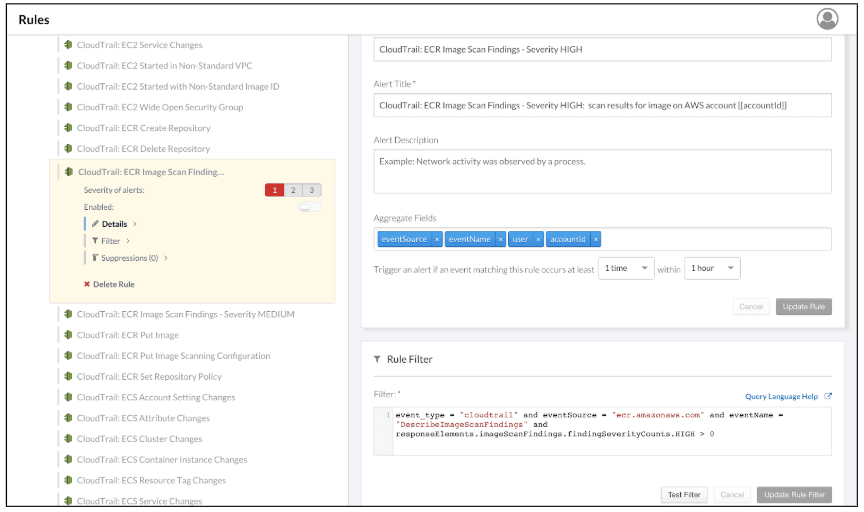Click the red X Delete Rule icon

tap(87, 284)
